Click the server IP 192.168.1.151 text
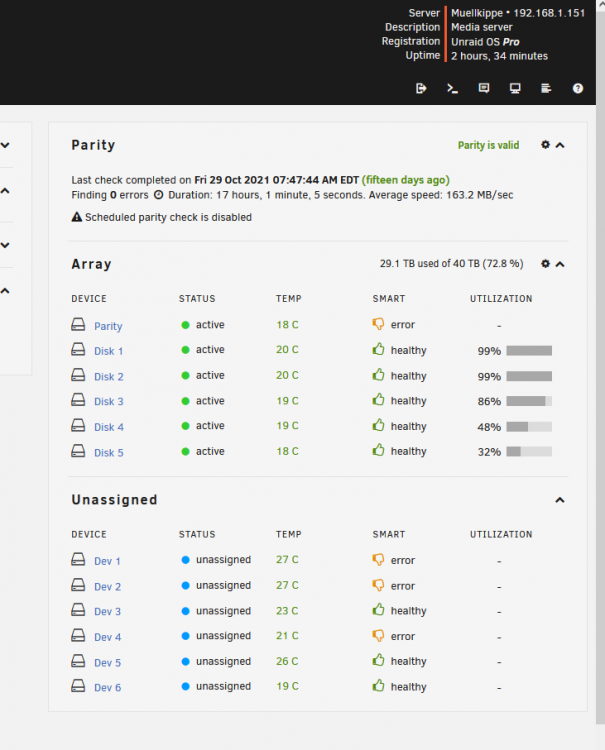Screen dimensions: 605x750 coord(549,13)
